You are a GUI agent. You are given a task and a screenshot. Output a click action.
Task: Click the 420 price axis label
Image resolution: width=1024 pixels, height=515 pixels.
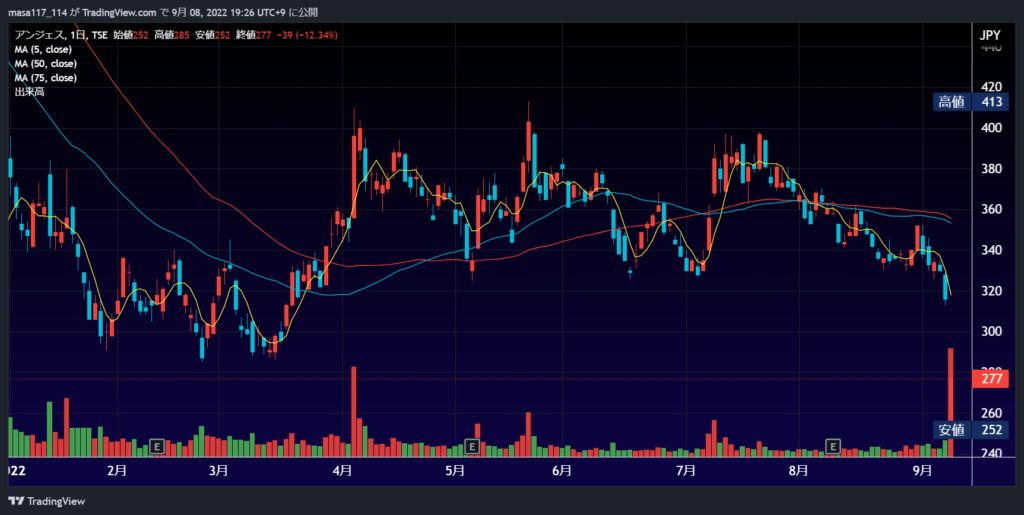991,87
